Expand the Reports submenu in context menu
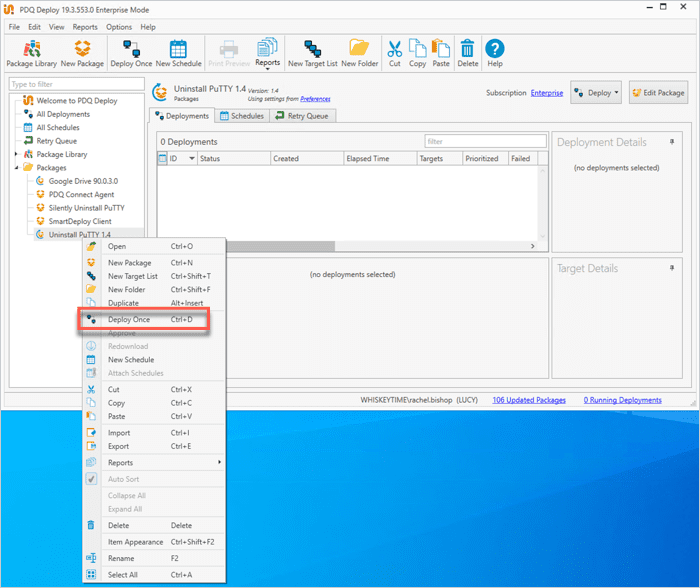The width and height of the screenshot is (700, 588). pyautogui.click(x=154, y=463)
